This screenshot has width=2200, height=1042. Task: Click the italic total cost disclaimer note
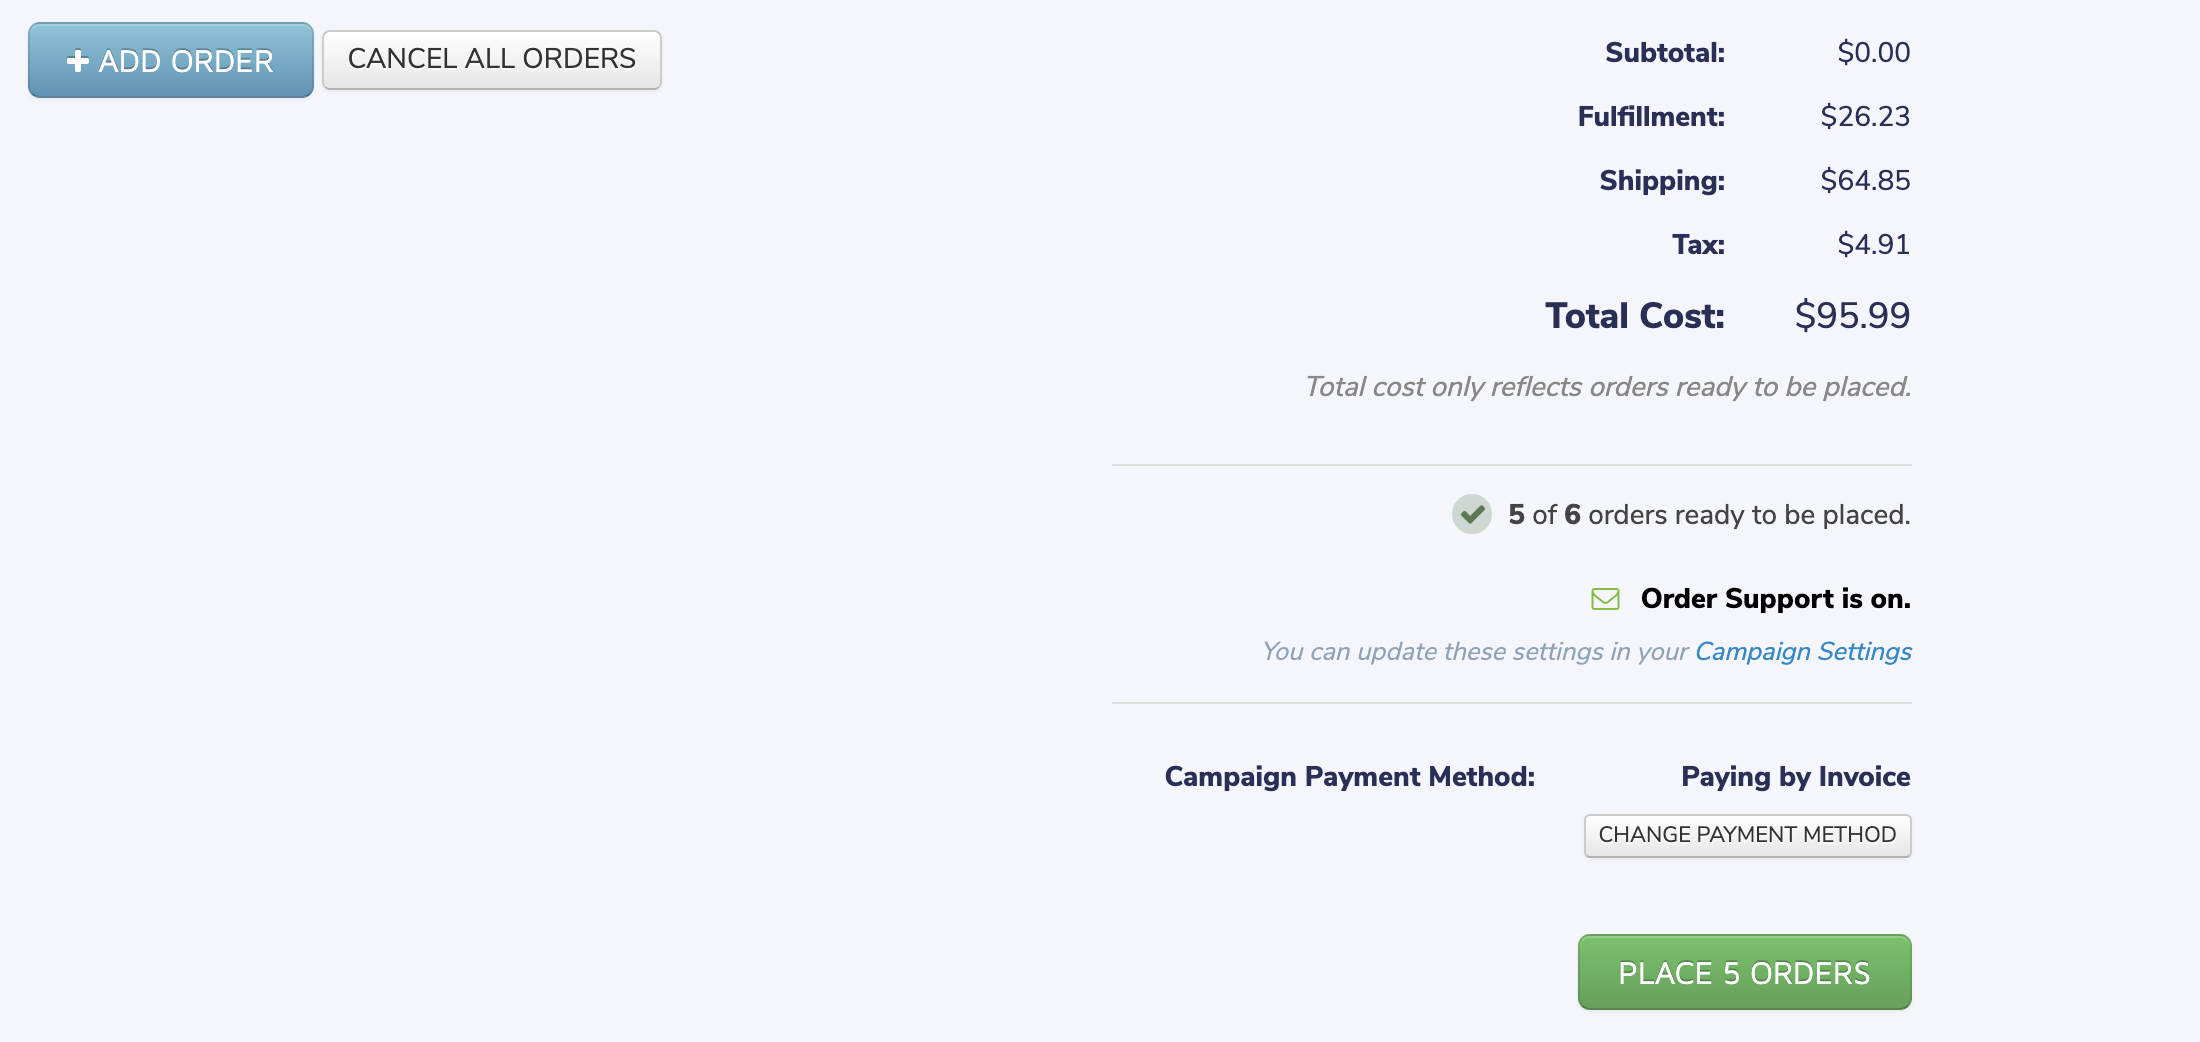coord(1607,387)
